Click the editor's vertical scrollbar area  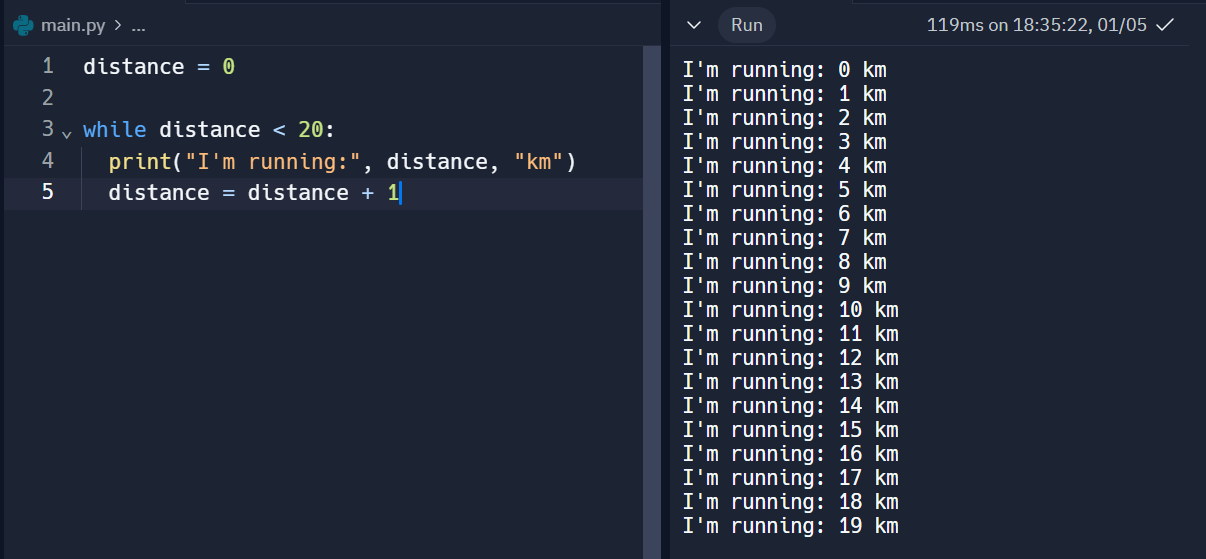point(652,300)
